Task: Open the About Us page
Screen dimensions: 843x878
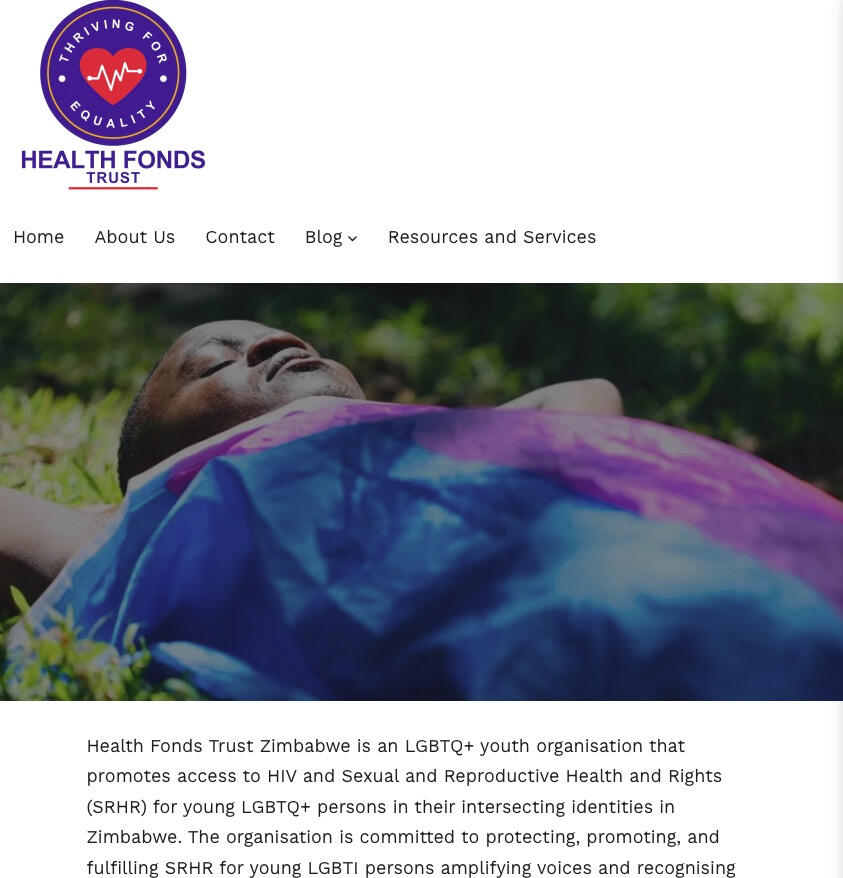Action: point(134,237)
